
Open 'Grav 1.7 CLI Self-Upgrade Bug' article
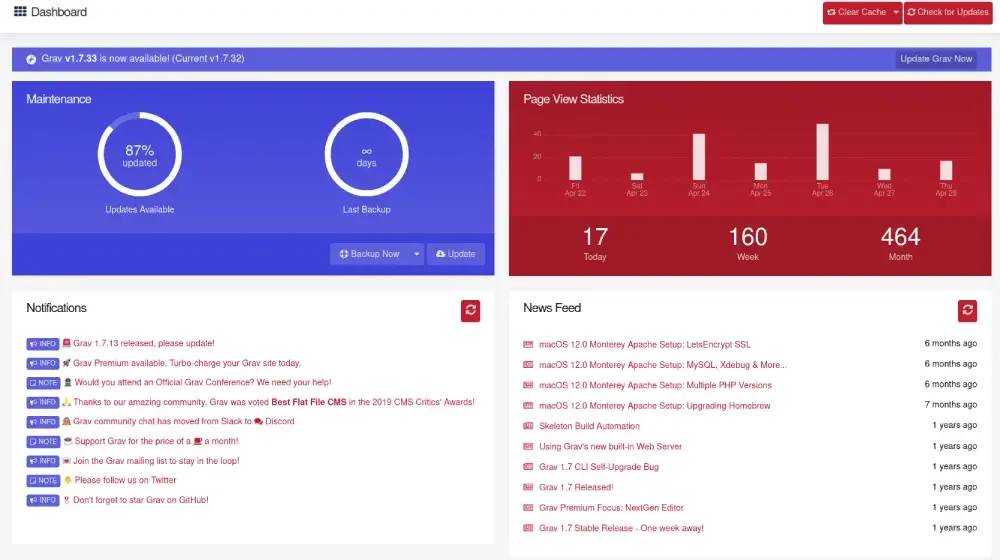coord(599,467)
